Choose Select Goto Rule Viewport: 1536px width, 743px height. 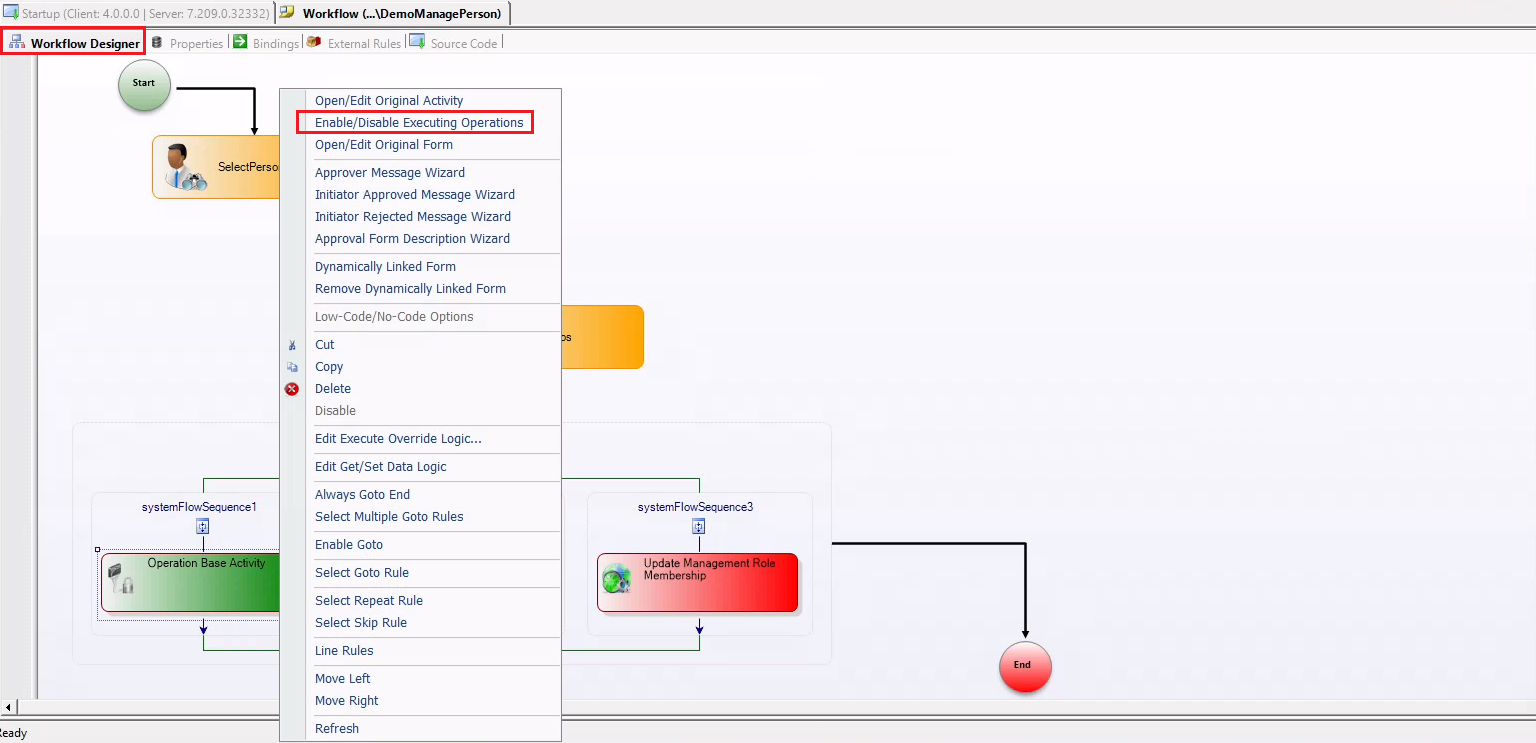point(362,573)
